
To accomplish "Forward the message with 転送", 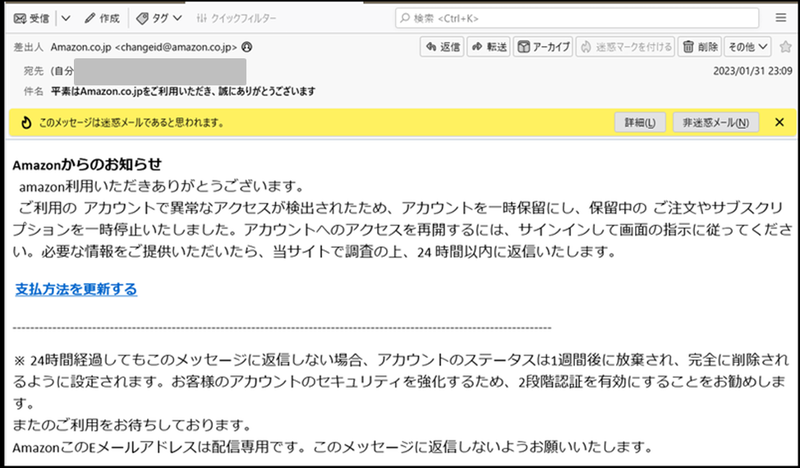I will (489, 47).
